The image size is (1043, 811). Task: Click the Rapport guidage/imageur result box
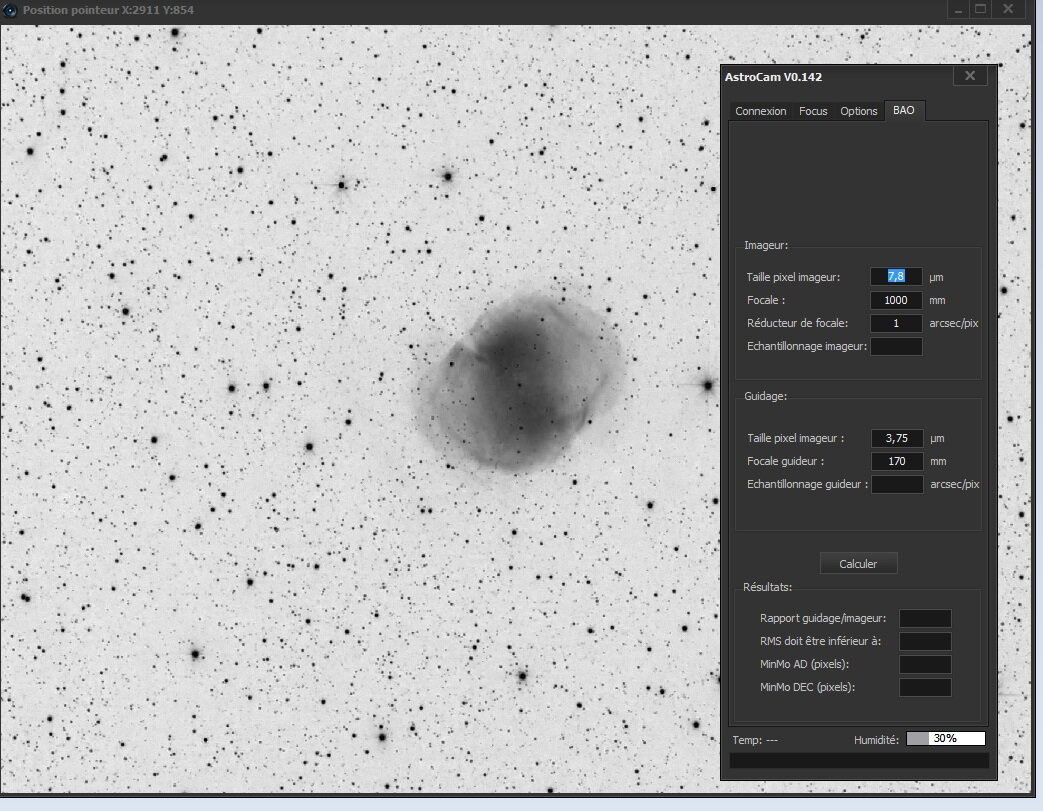point(925,618)
